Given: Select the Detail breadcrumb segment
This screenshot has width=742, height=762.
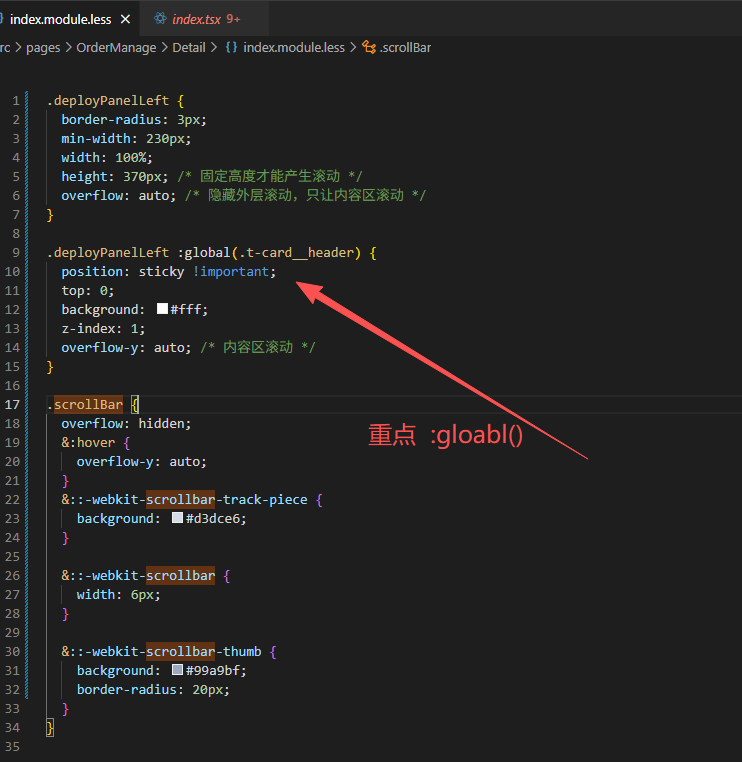Looking at the screenshot, I should (x=189, y=48).
